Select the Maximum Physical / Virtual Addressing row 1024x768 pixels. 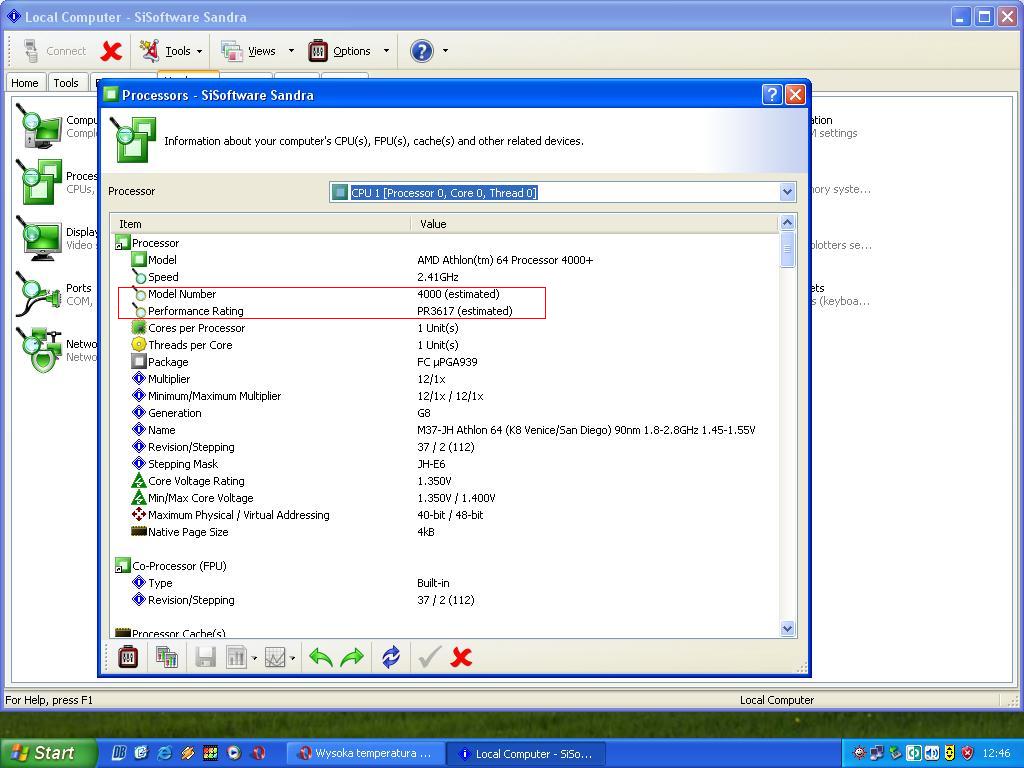point(444,515)
